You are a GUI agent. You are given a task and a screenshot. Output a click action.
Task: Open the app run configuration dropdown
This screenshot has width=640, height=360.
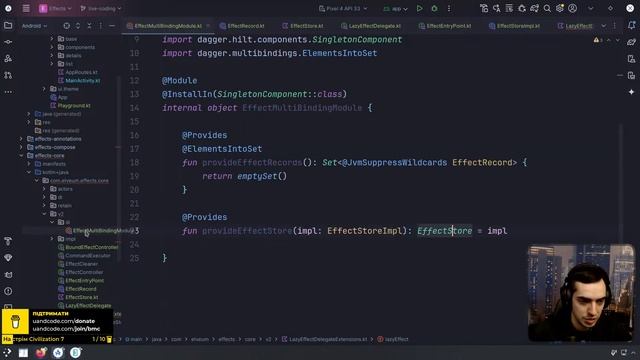click(x=396, y=8)
